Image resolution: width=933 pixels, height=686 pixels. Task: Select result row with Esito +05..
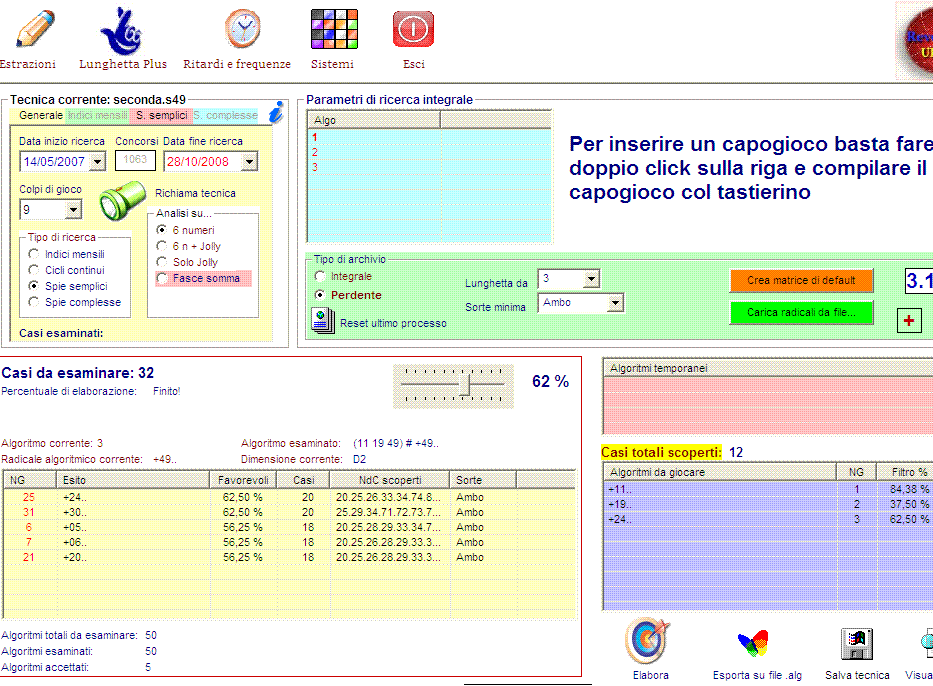tap(290, 527)
